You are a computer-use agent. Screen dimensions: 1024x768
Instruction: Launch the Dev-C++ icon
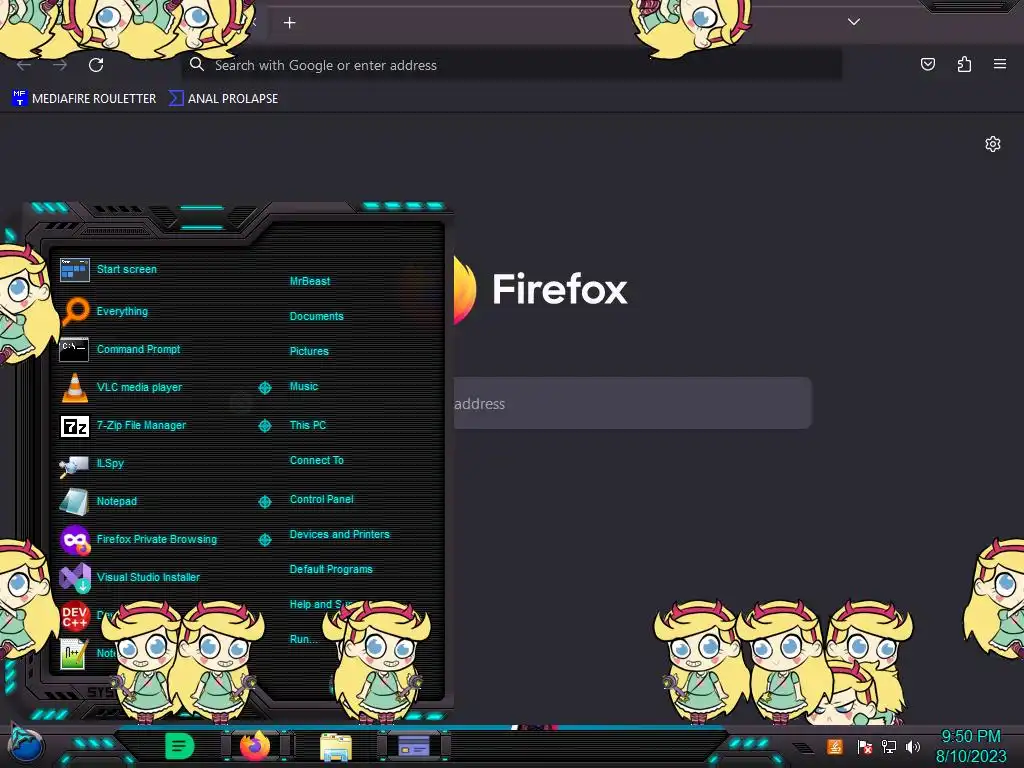click(74, 616)
